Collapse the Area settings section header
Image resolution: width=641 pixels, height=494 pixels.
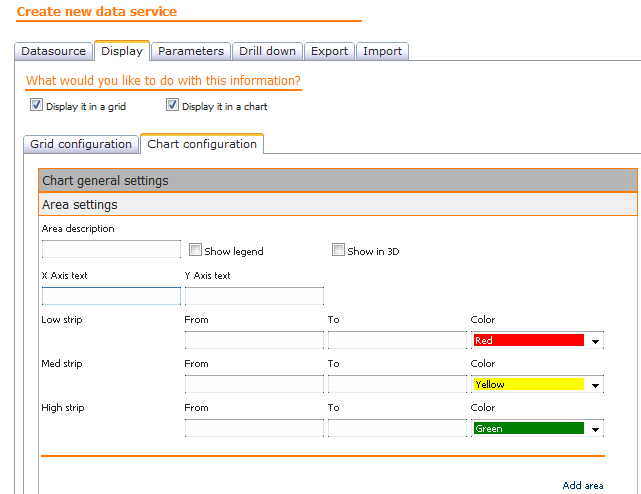pos(338,205)
